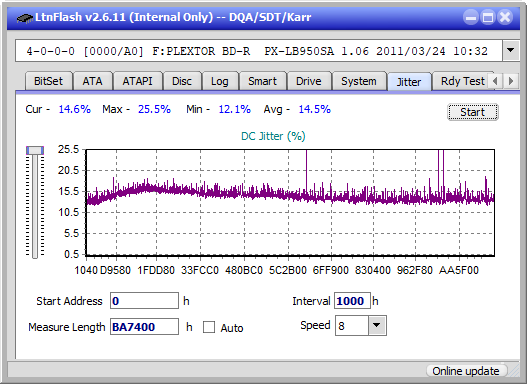This screenshot has width=527, height=384.
Task: Open the PLEXTOR drive selection dropdown
Action: coord(511,50)
